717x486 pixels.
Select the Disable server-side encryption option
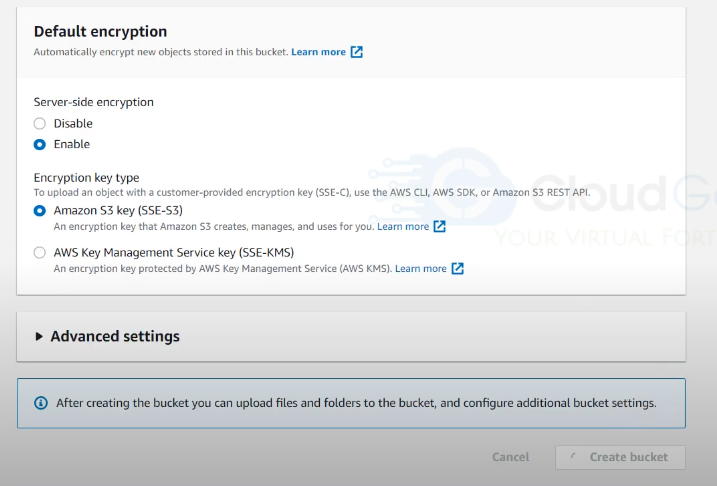click(x=40, y=123)
